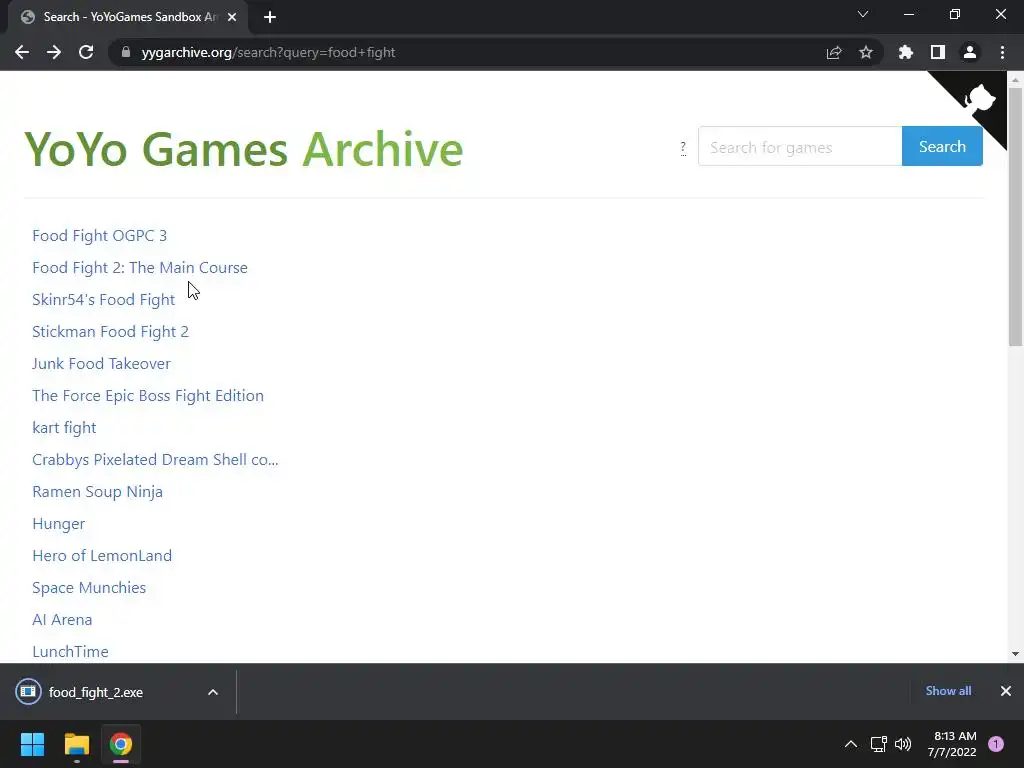
Task: Open the tab search dropdown
Action: click(863, 14)
